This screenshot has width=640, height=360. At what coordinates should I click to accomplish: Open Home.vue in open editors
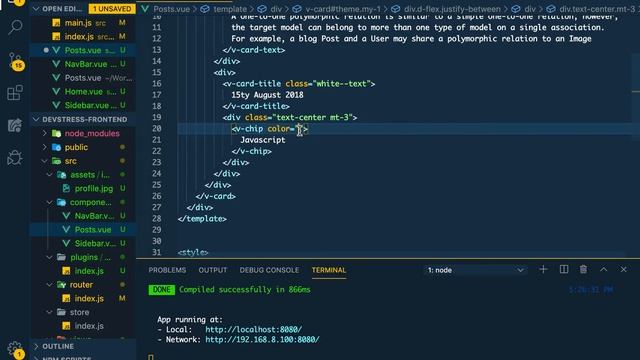click(82, 92)
